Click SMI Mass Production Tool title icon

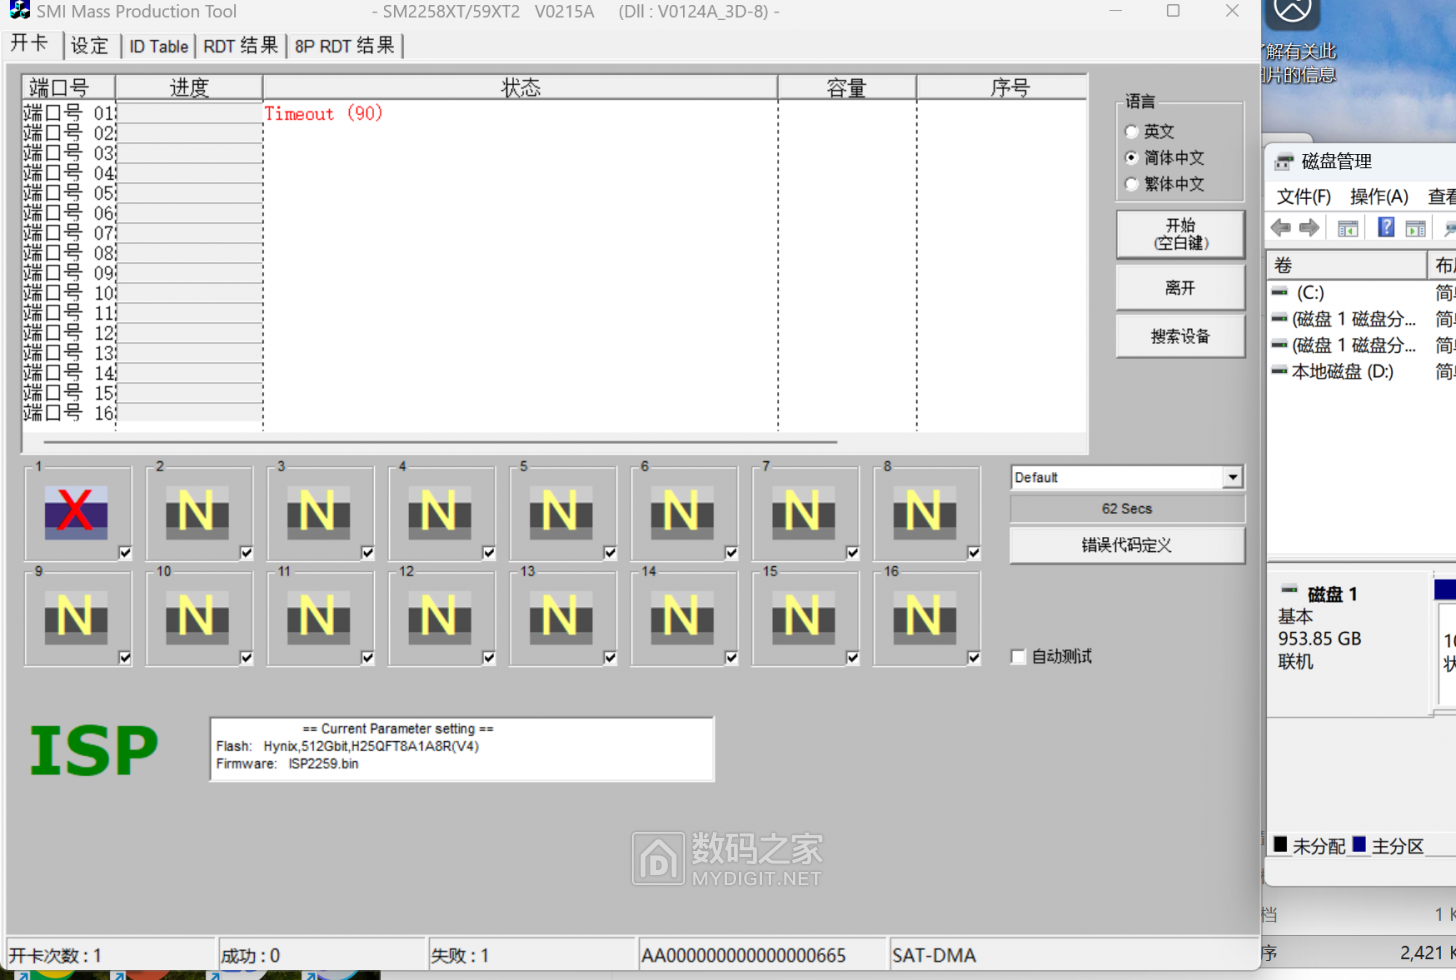point(19,10)
